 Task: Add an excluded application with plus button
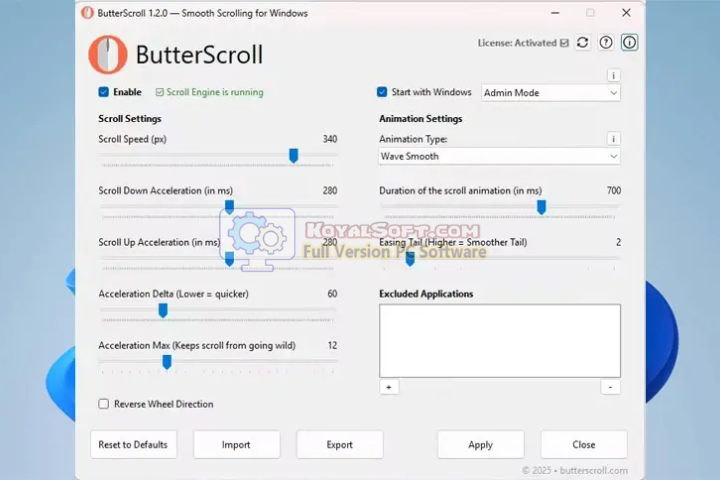pos(389,387)
